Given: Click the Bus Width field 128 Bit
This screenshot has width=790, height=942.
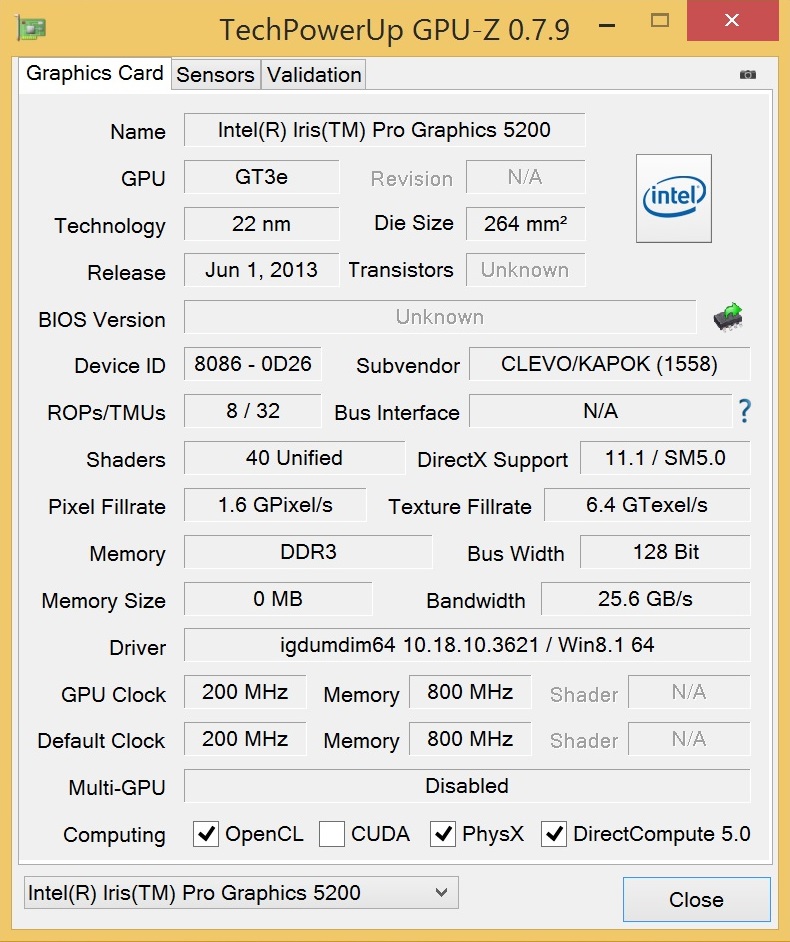Looking at the screenshot, I should point(665,552).
